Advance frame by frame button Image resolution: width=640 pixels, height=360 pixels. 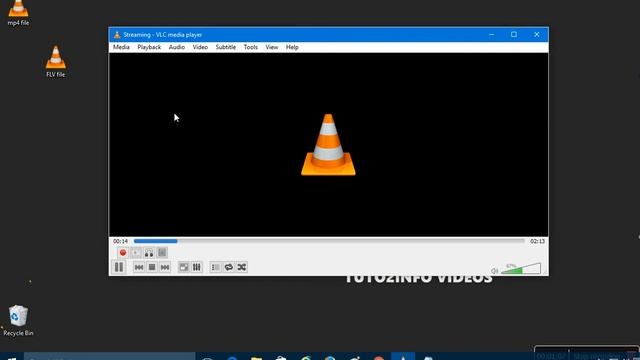coord(162,253)
